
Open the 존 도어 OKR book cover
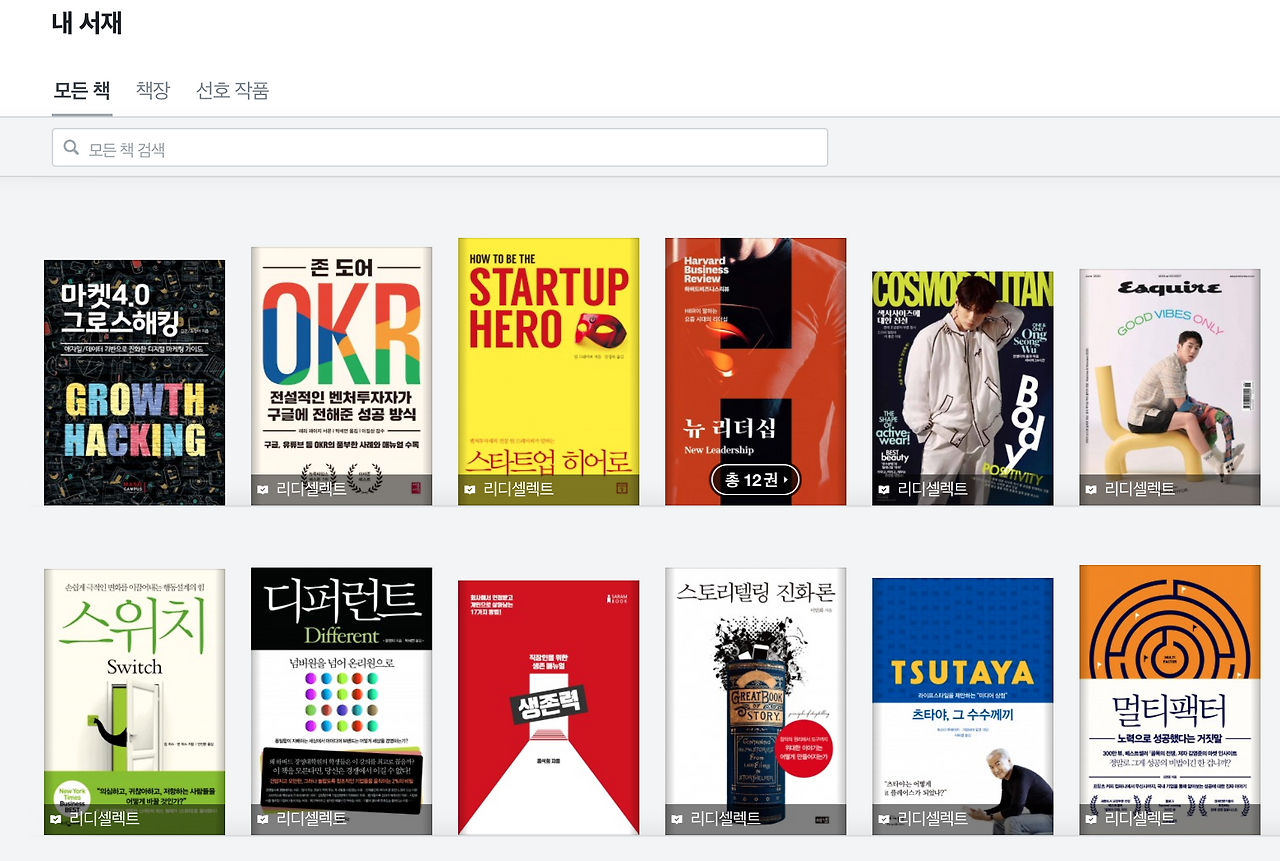point(342,377)
